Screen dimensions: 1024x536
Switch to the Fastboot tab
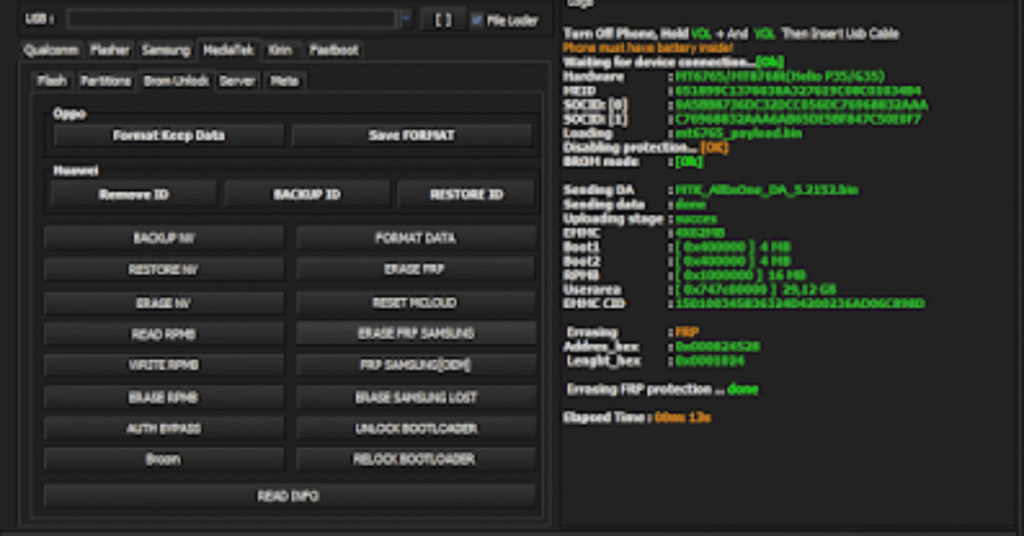click(x=334, y=50)
